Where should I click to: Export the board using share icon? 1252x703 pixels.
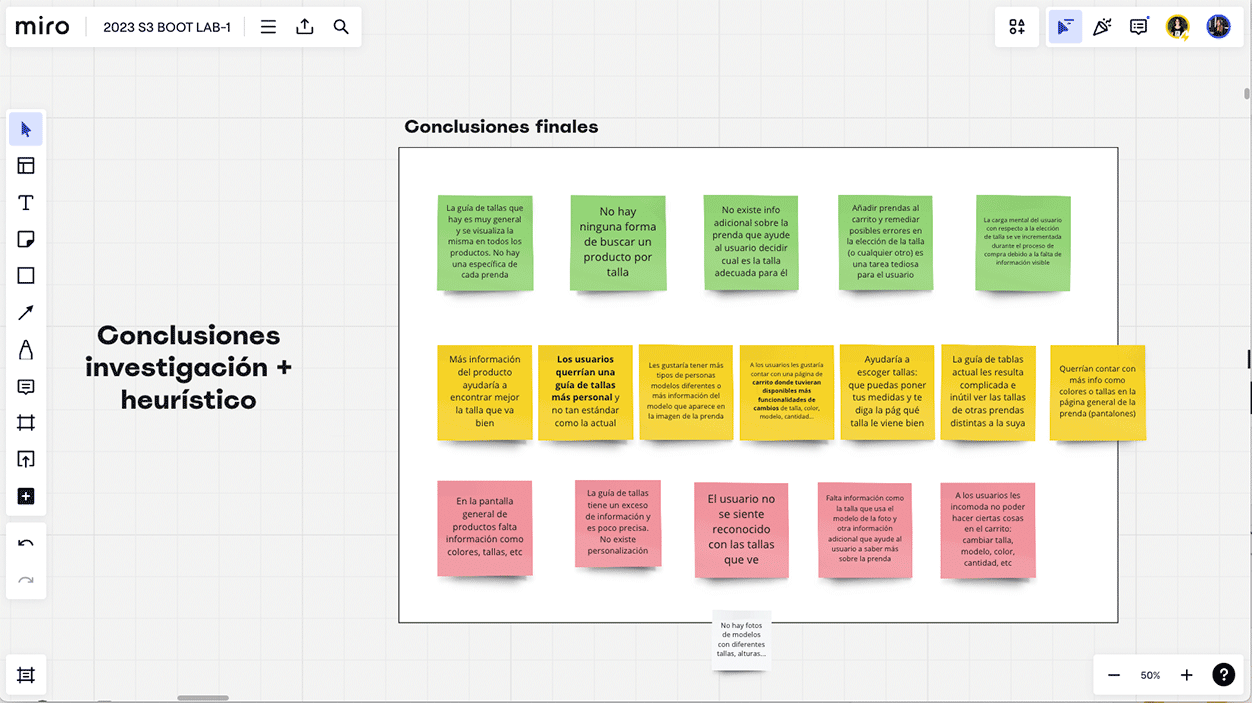point(305,27)
